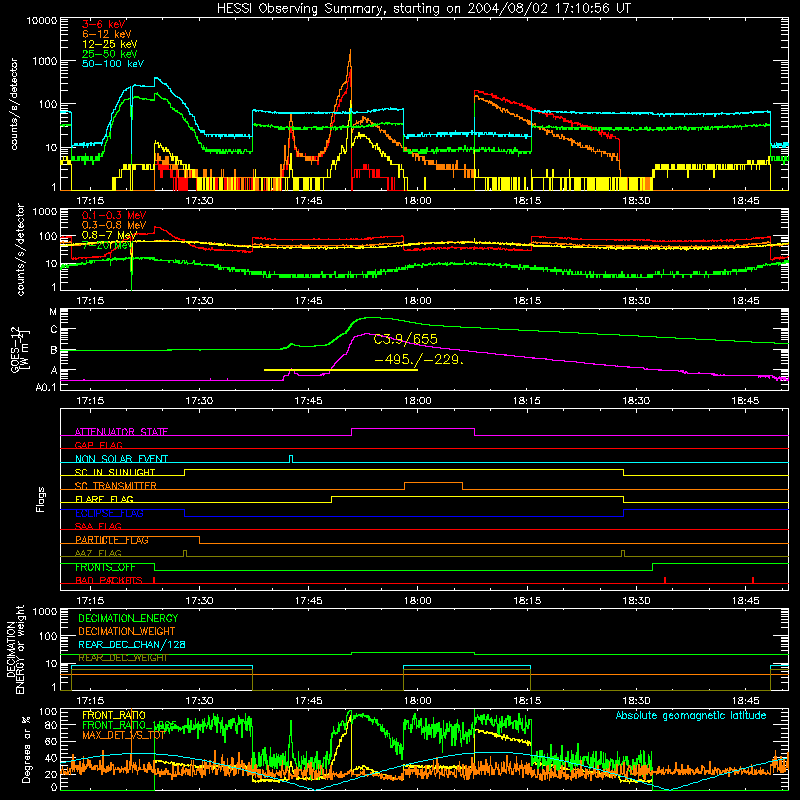The image size is (800, 800).
Task: Click the NON_SOLAR_EVENT flag label
Action: point(121,459)
